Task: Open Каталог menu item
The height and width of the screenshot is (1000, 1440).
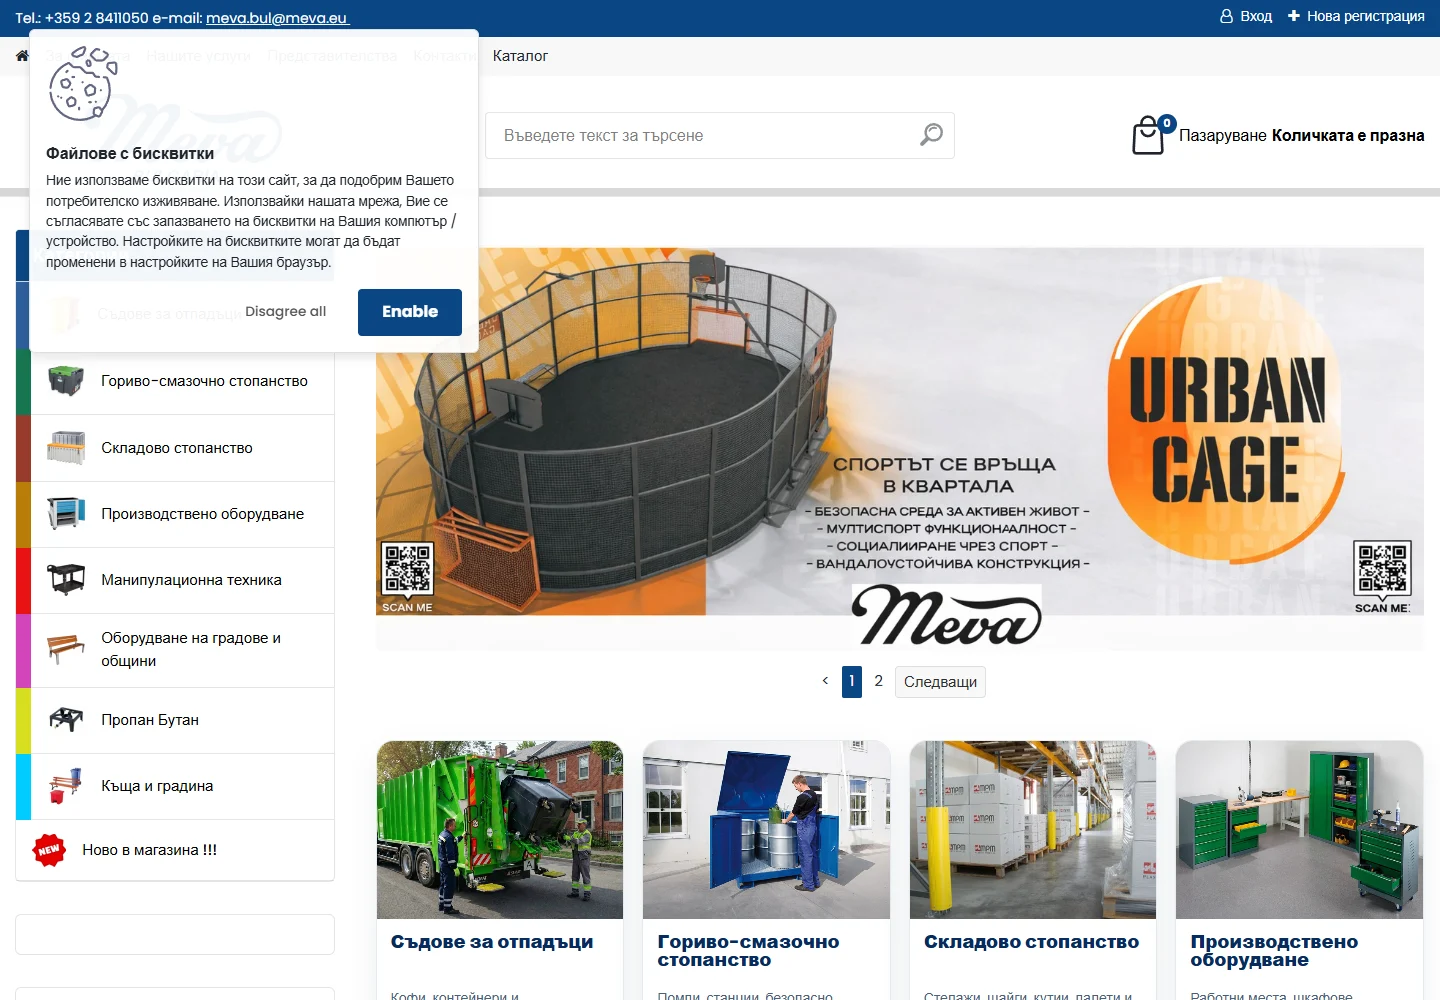Action: click(x=520, y=56)
